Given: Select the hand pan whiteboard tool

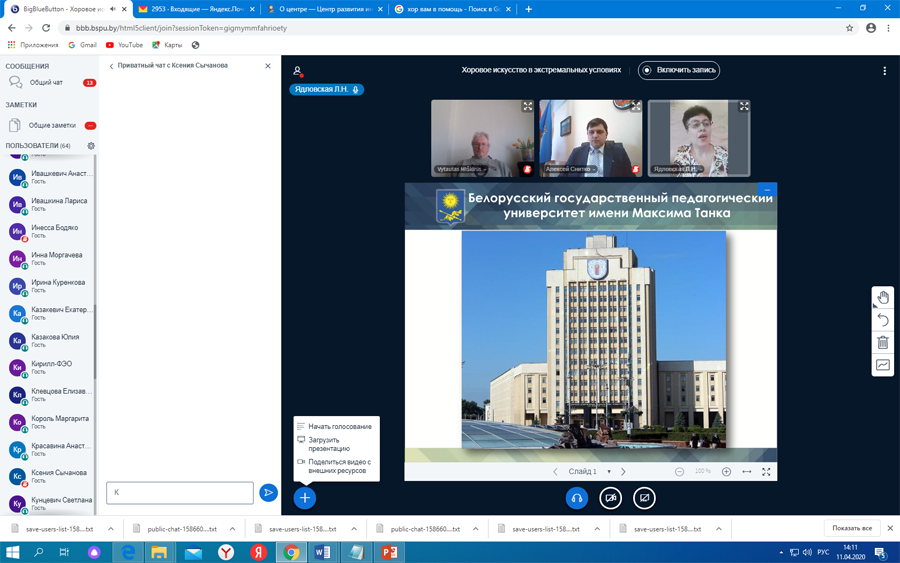Looking at the screenshot, I should point(883,297).
